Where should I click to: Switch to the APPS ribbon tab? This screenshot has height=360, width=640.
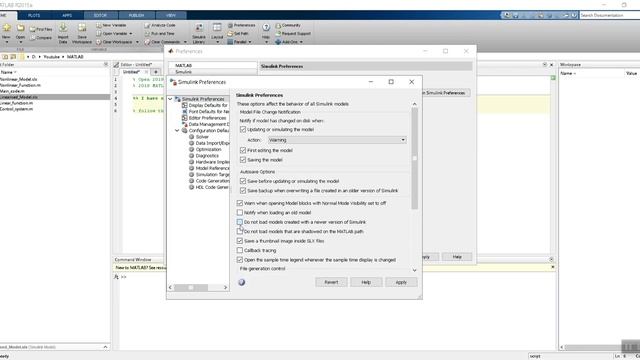click(67, 16)
